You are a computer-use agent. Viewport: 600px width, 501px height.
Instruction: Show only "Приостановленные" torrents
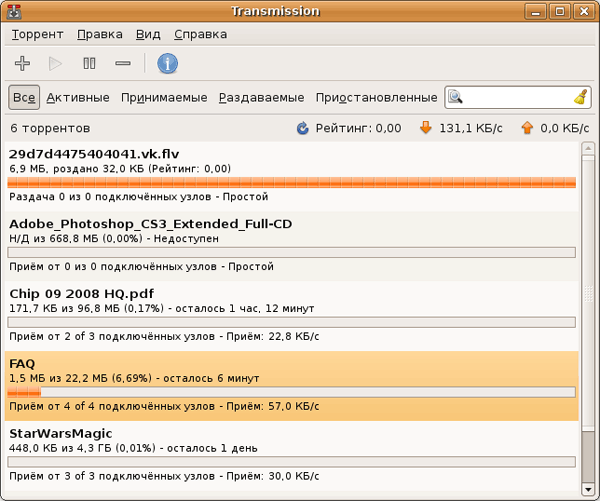(x=376, y=97)
